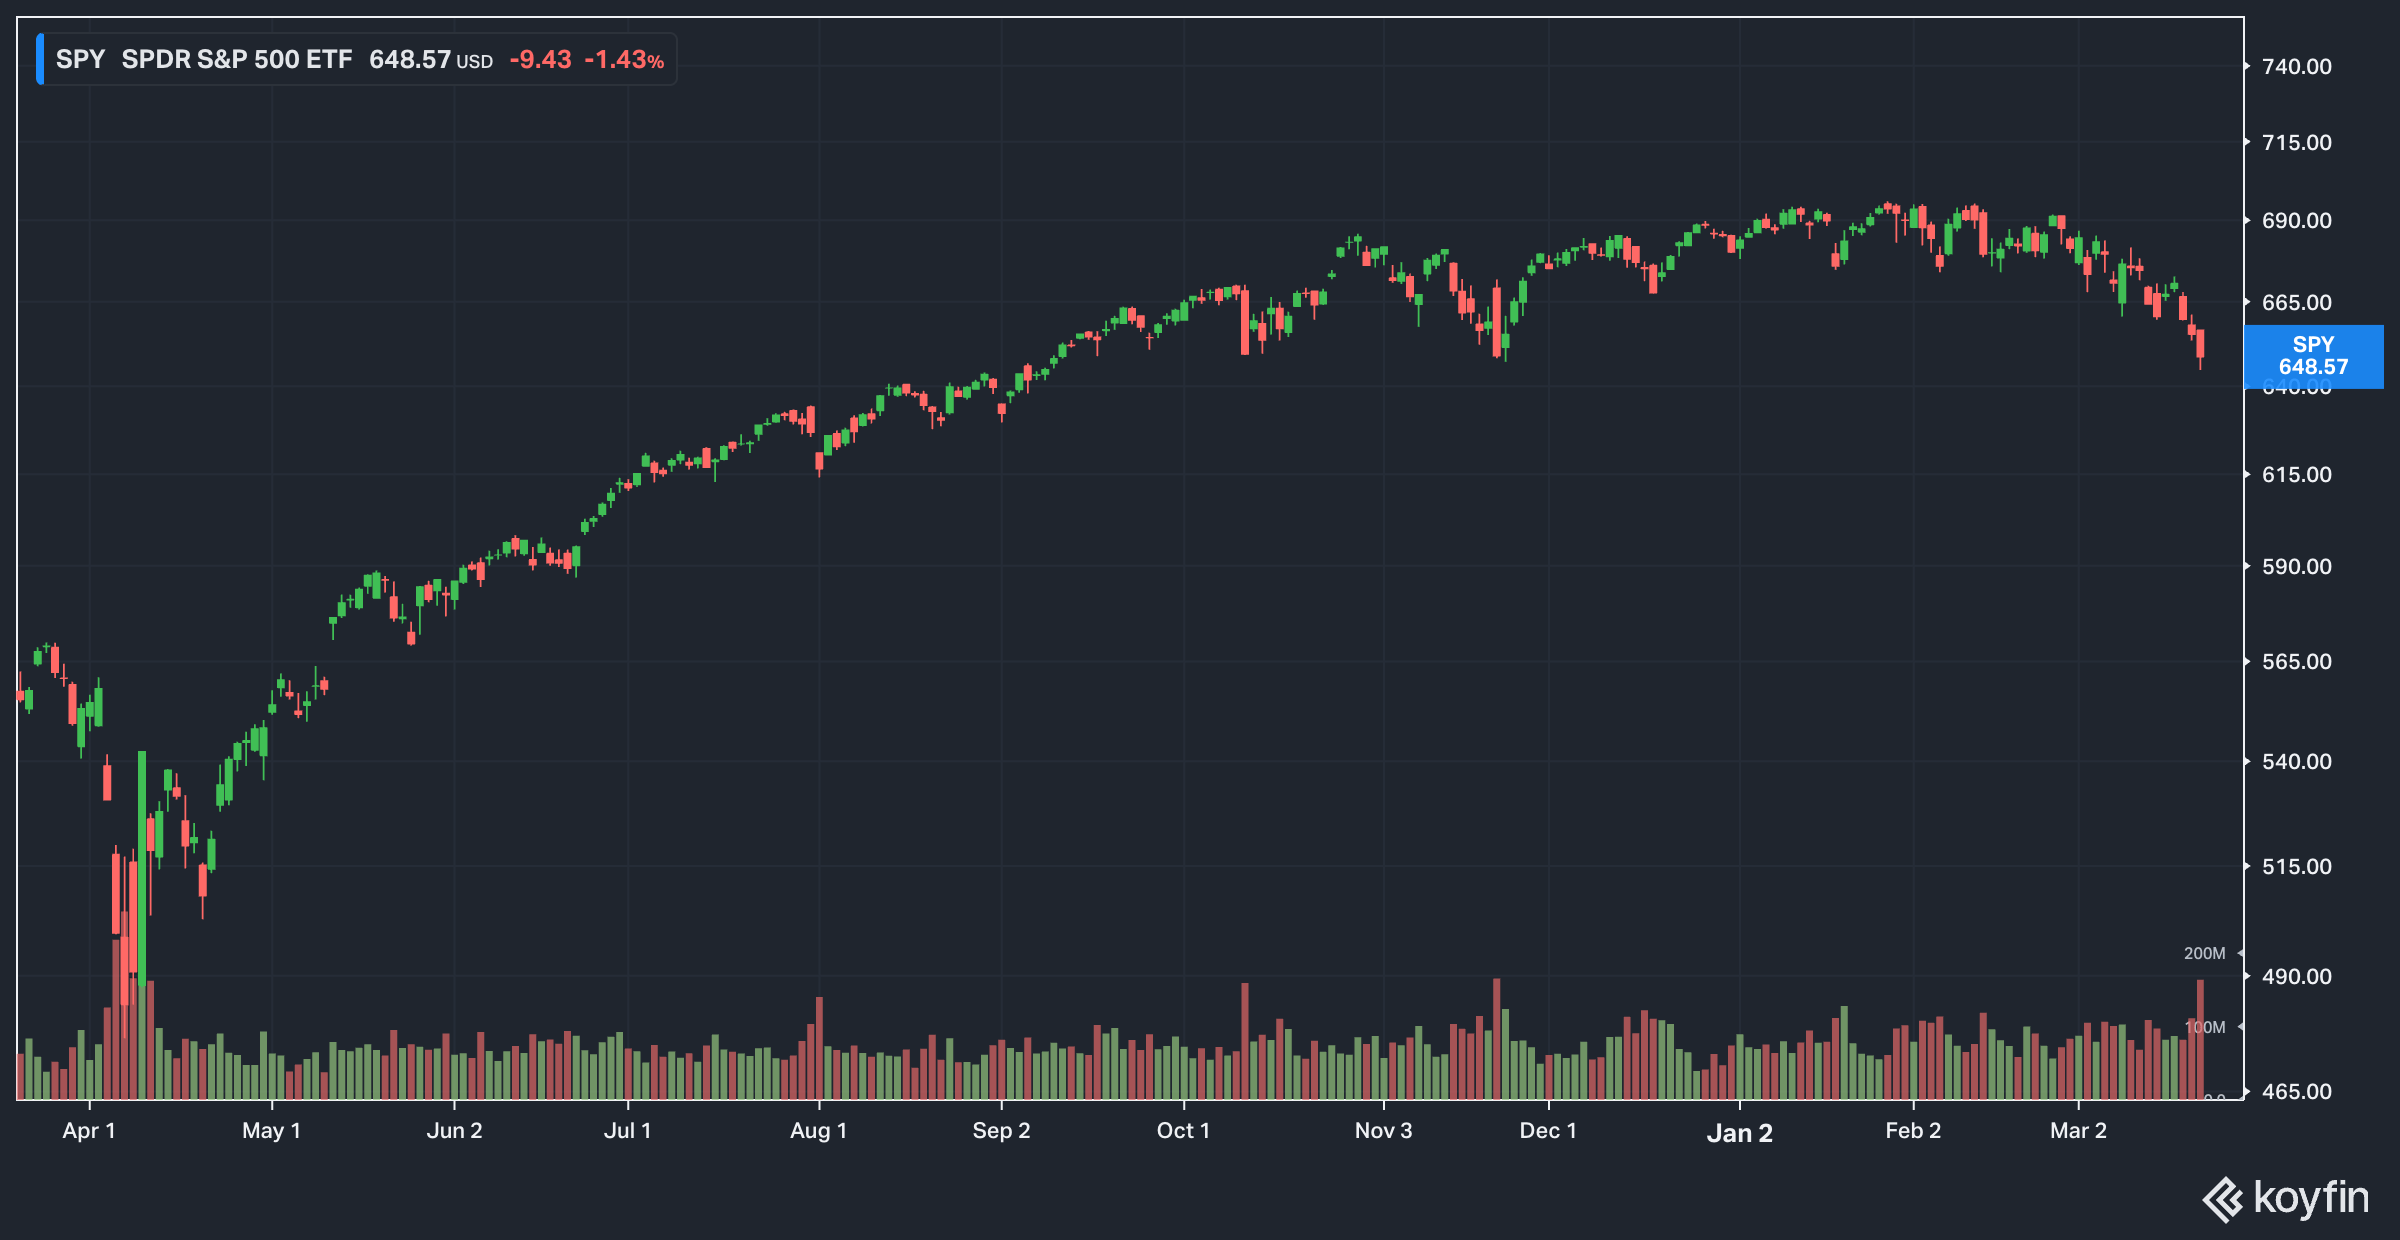
Task: Click the blue SPY 648.57 price tag
Action: (2313, 356)
